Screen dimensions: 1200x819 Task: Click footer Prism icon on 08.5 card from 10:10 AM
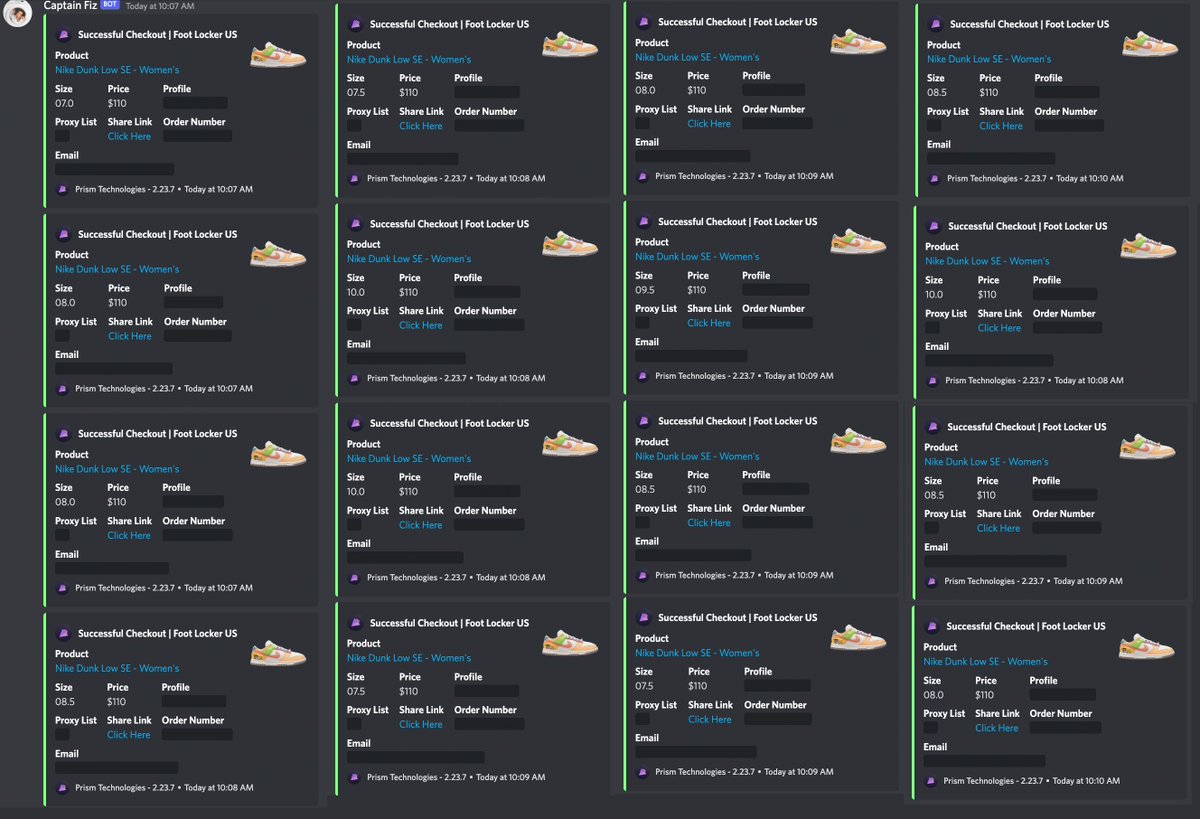click(x=934, y=178)
